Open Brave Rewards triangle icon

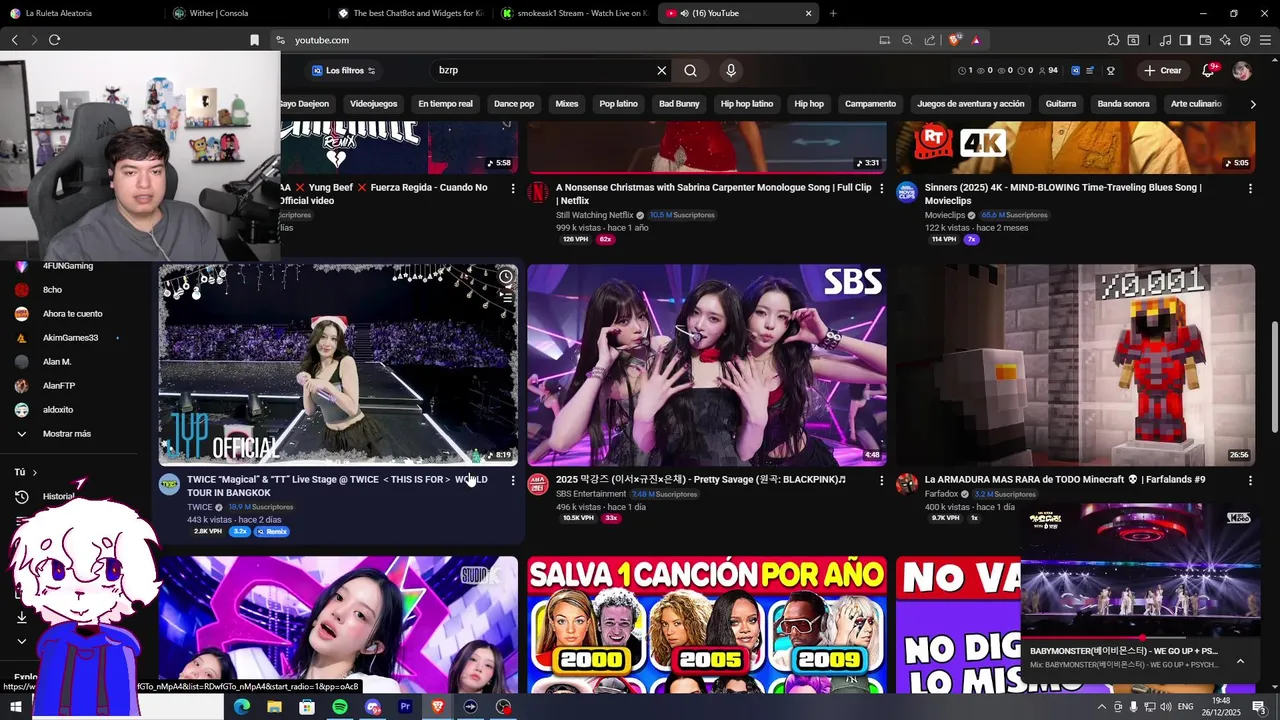(x=975, y=40)
